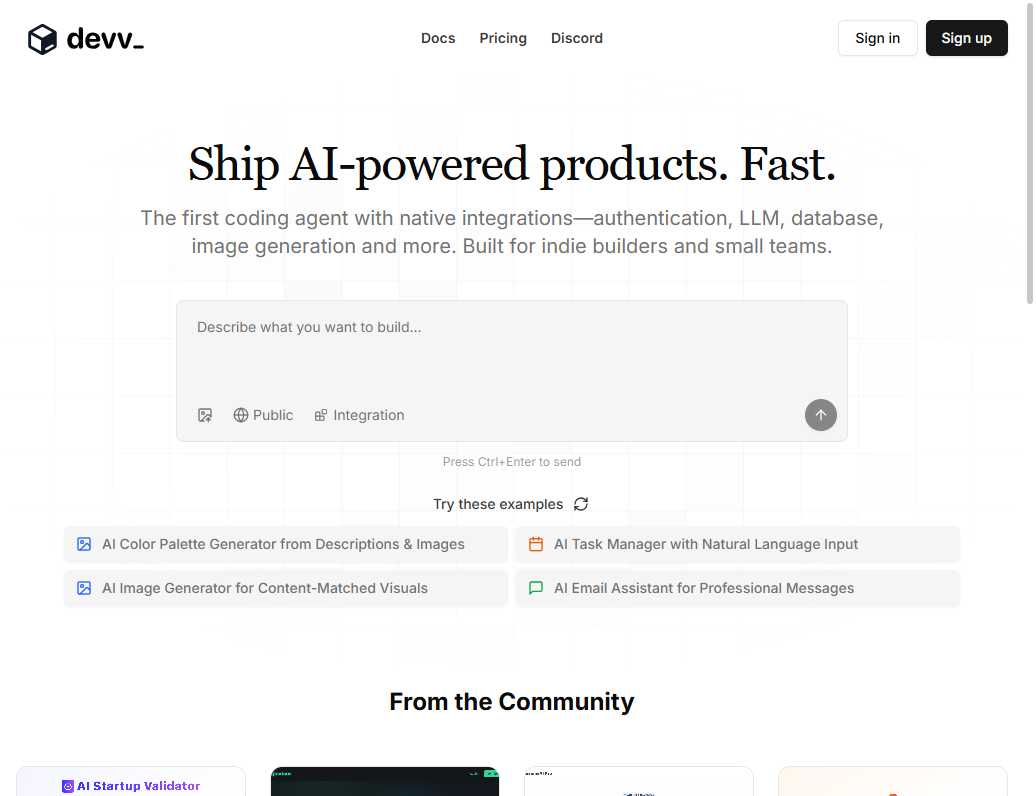Click the Sign up button
1036x796 pixels.
tap(966, 38)
